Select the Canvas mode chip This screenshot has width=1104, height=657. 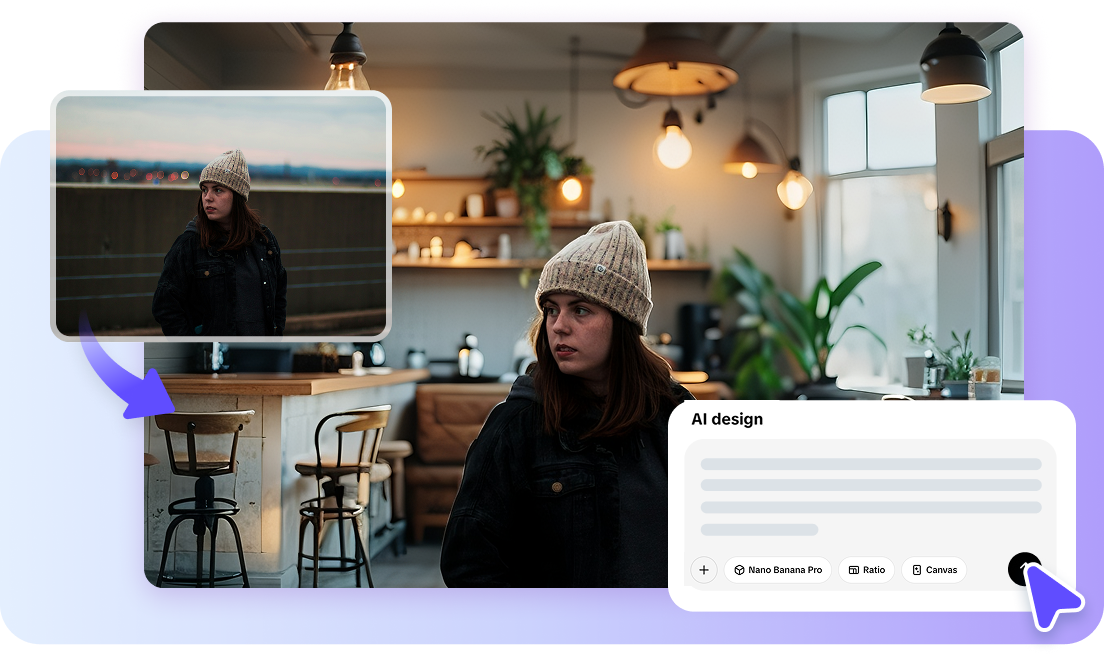tap(934, 570)
